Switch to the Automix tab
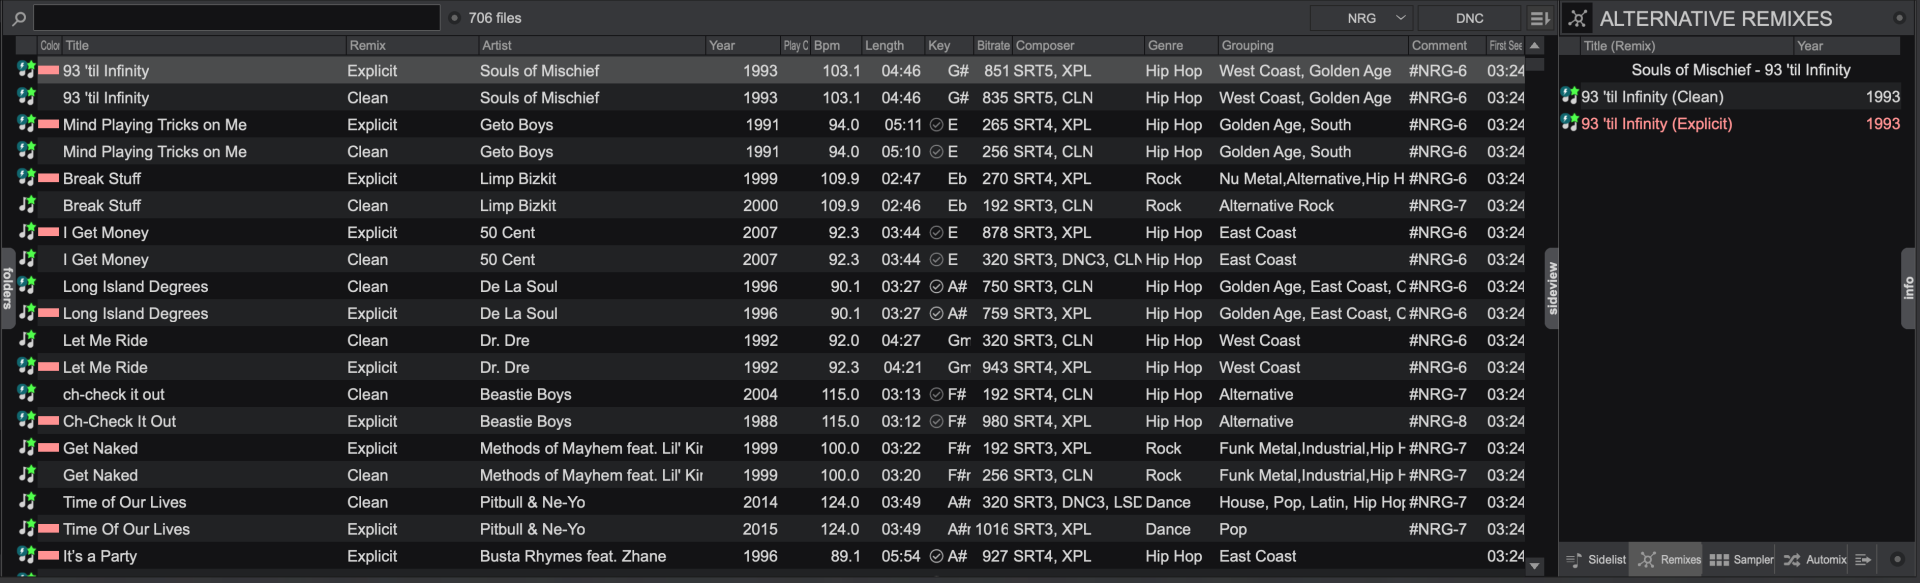1920x583 pixels. (x=1815, y=559)
